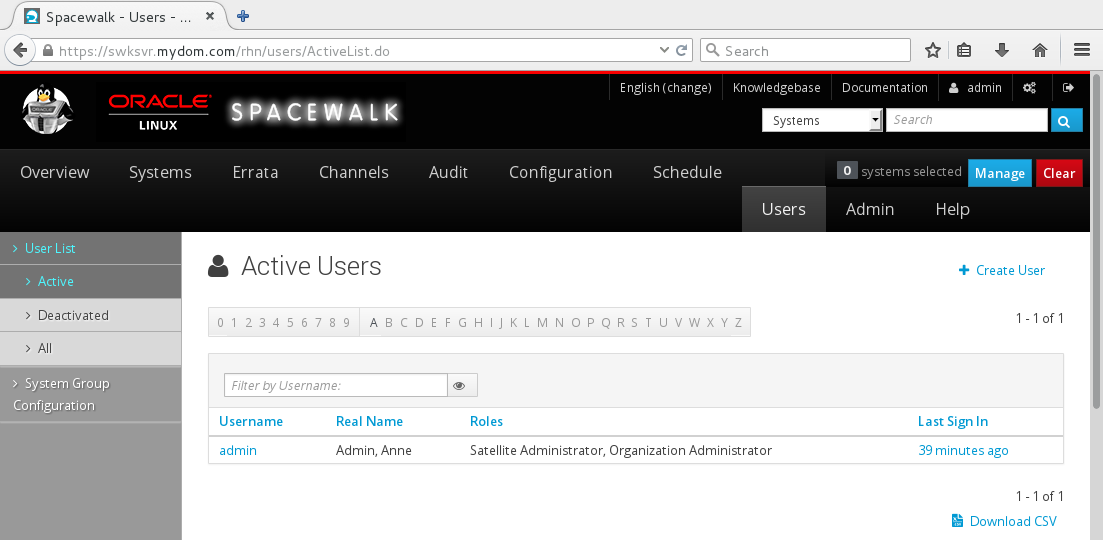The height and width of the screenshot is (540, 1103).
Task: Click in the Filter by Username field
Action: [336, 385]
